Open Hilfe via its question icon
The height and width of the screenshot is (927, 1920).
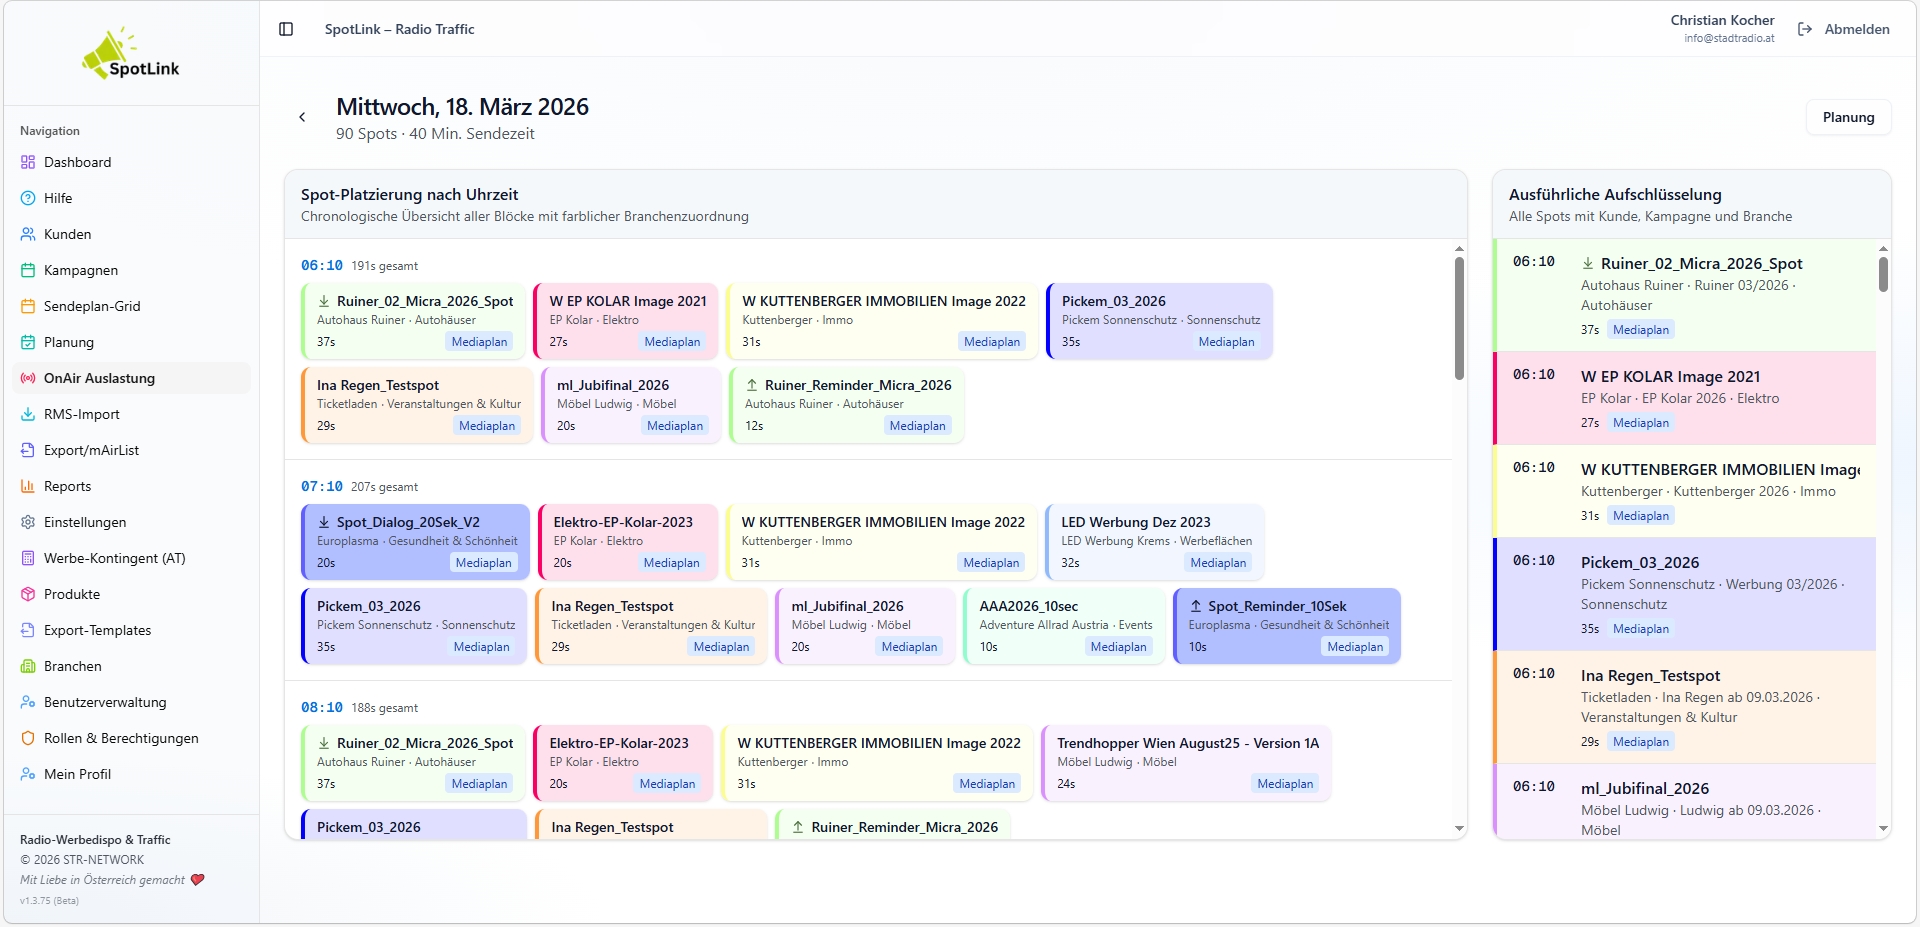click(x=28, y=198)
